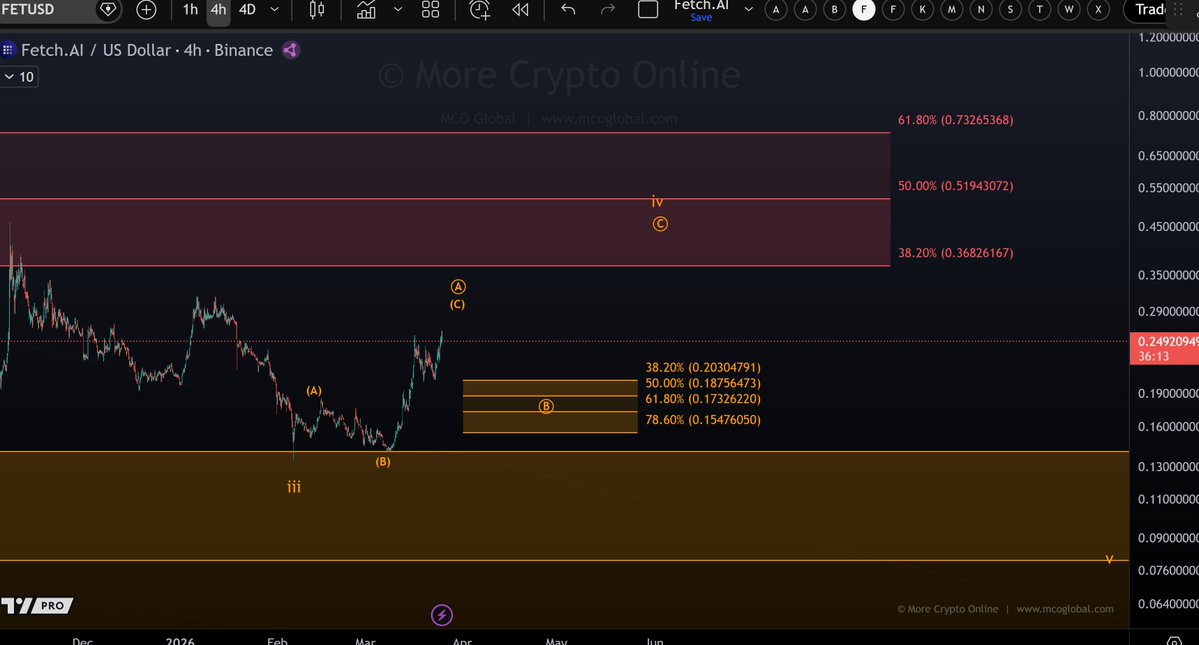
Task: Expand the timeframe dropdown chevron
Action: point(275,10)
